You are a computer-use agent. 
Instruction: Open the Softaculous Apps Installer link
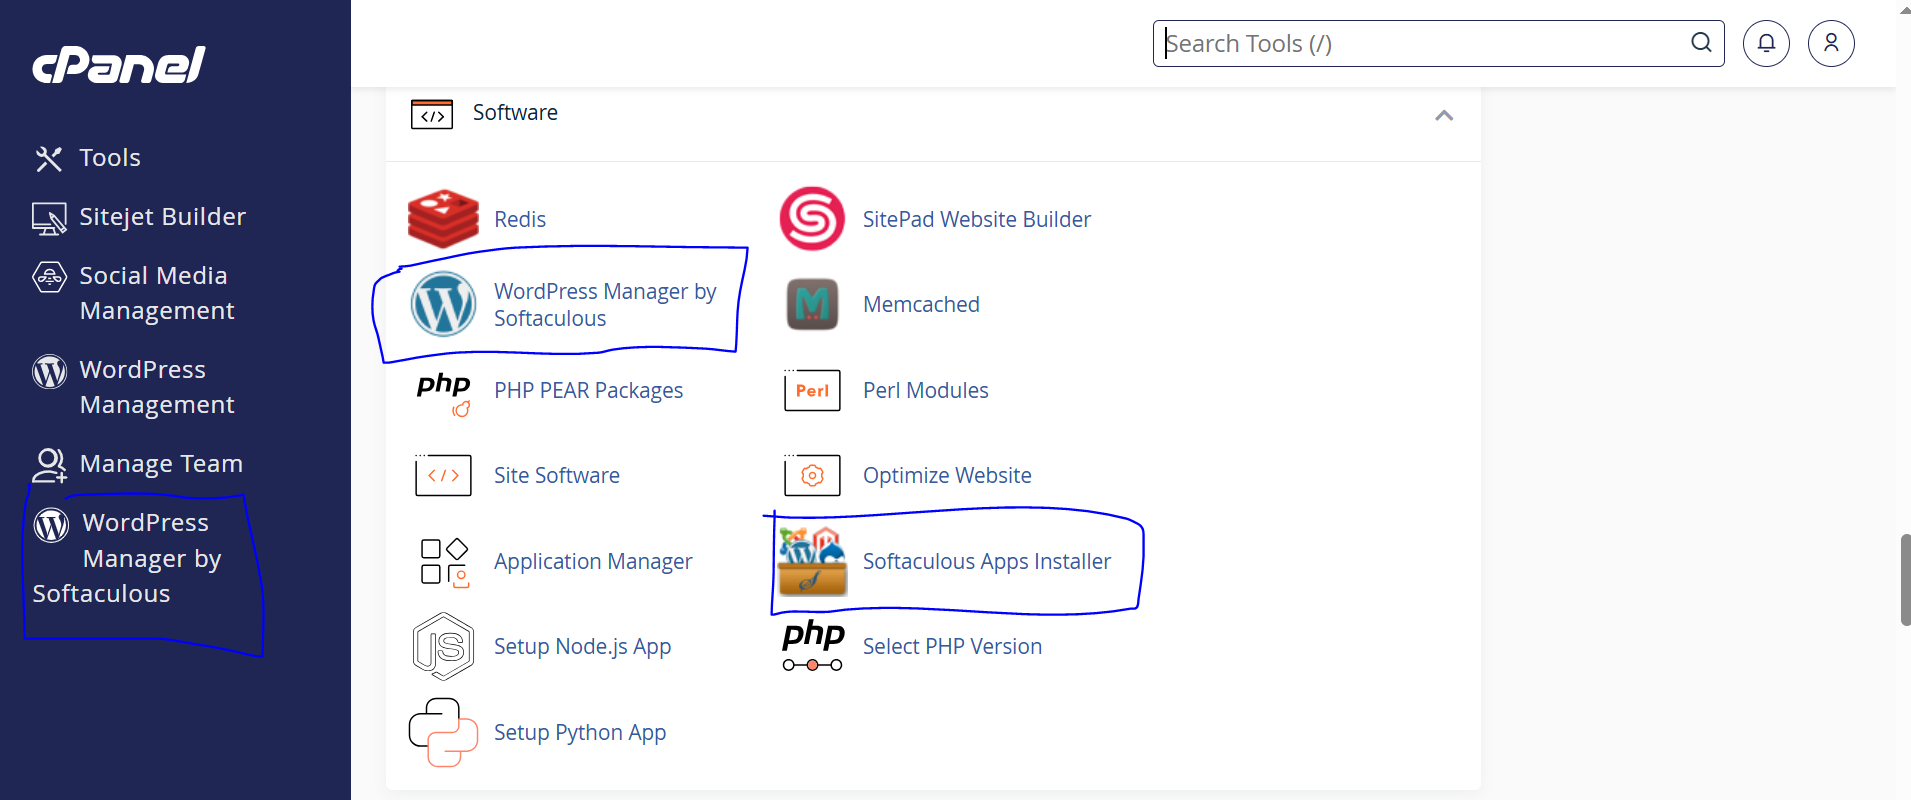point(987,561)
